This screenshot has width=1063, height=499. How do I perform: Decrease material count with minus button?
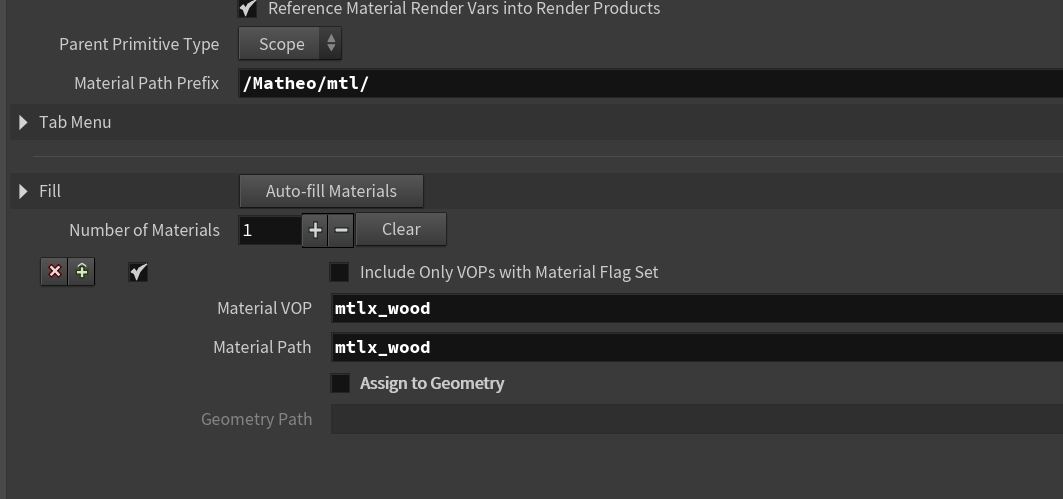coord(341,230)
